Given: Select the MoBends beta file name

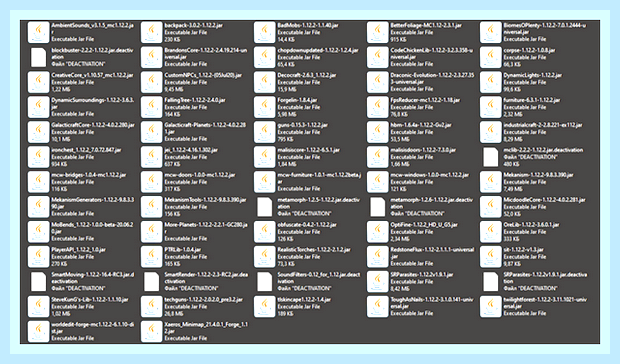Looking at the screenshot, I should (92, 228).
